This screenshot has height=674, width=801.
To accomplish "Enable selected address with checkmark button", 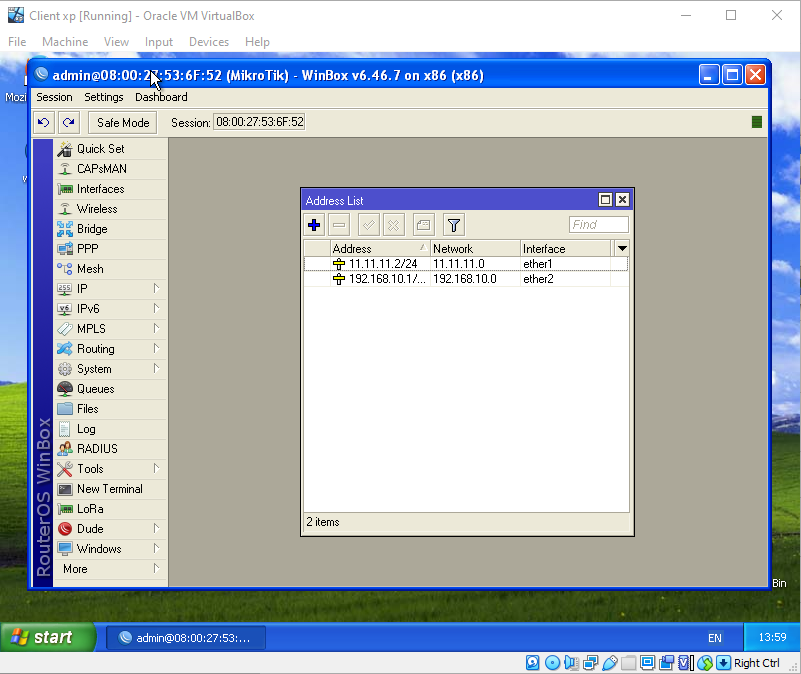I will pyautogui.click(x=368, y=225).
